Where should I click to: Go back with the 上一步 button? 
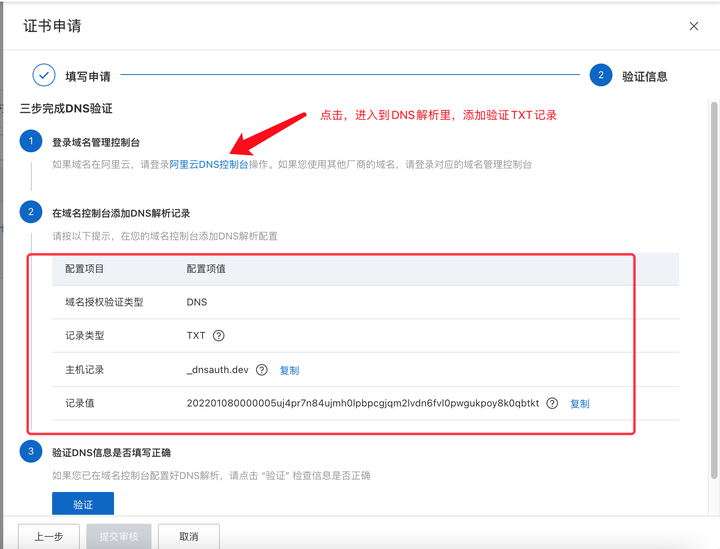pos(49,536)
